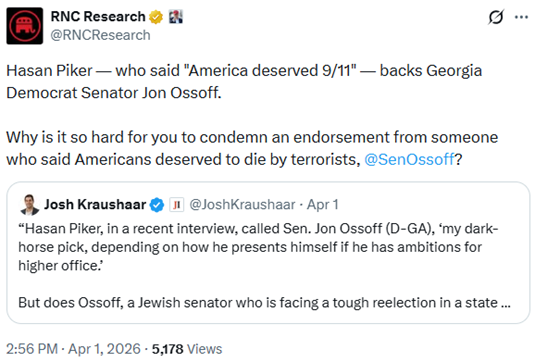View the 5,178 Views count
Image resolution: width=535 pixels, height=362 pixels.
click(187, 349)
